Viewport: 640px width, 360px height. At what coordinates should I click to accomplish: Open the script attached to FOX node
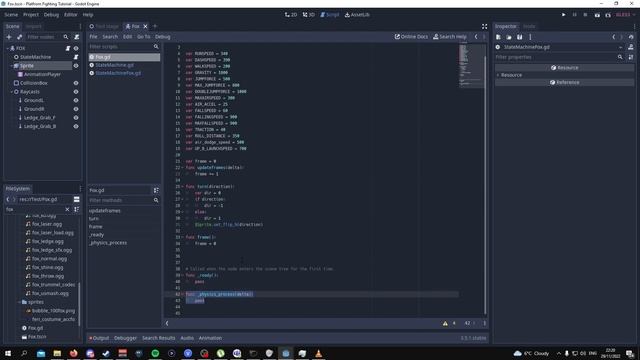pos(68,48)
